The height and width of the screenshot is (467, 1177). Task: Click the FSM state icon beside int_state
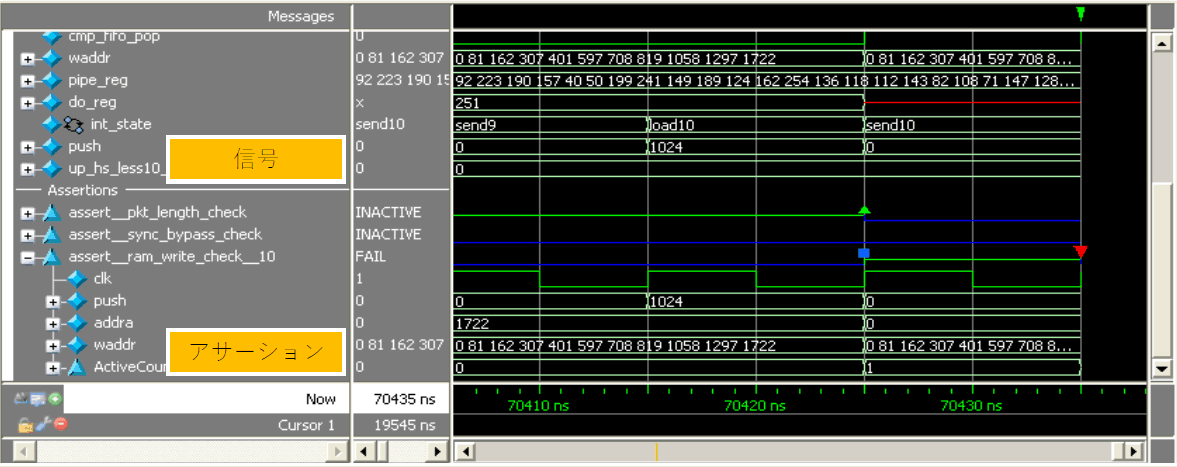[x=73, y=125]
